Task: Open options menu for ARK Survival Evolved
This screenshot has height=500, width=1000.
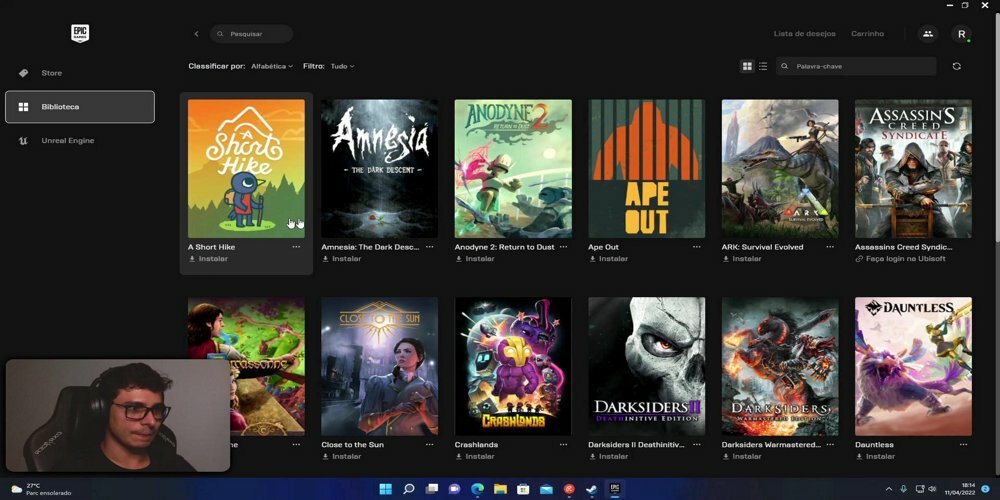Action: pos(830,247)
